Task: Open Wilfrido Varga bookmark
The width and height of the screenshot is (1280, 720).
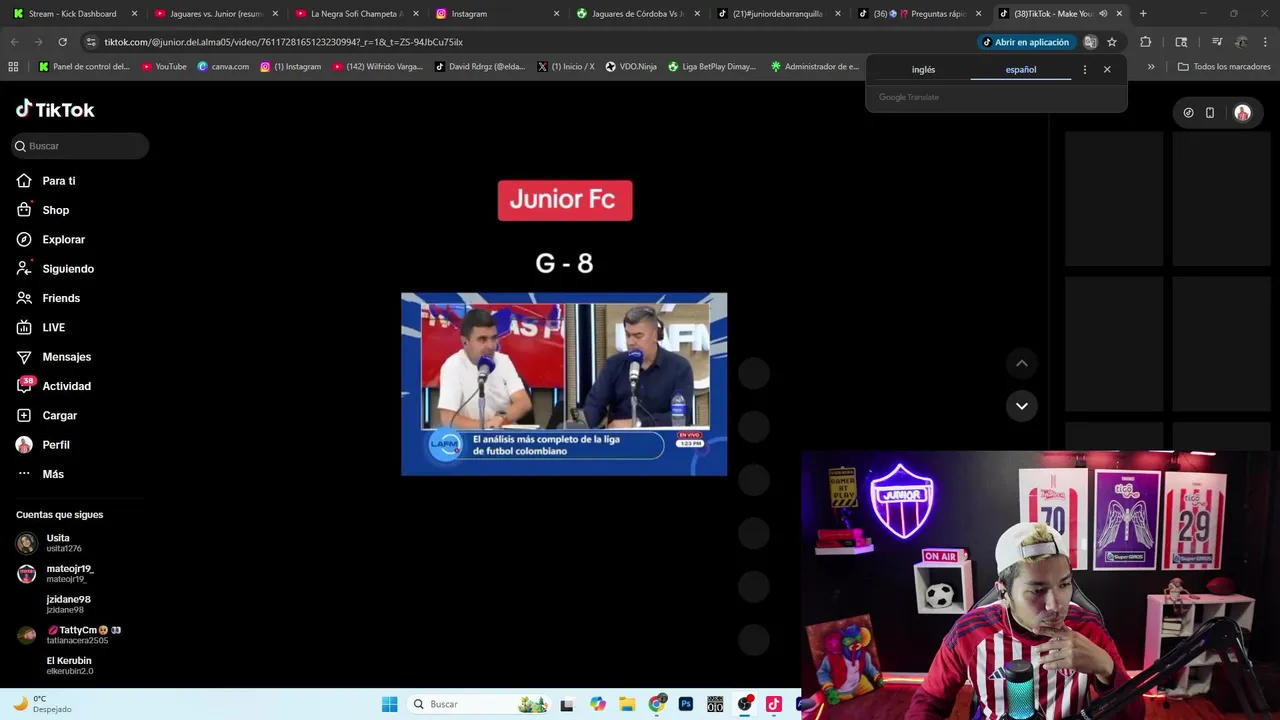Action: click(378, 67)
